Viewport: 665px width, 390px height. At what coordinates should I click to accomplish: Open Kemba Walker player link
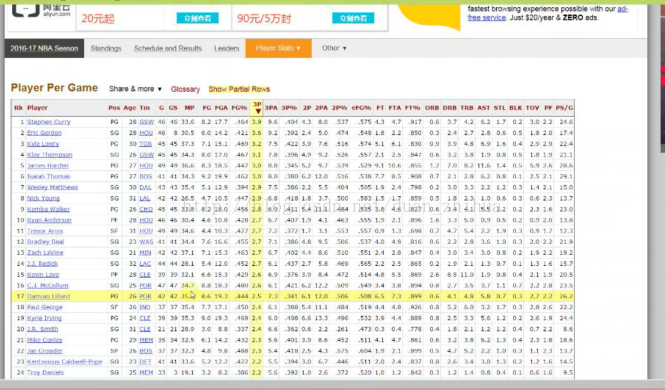coord(48,209)
